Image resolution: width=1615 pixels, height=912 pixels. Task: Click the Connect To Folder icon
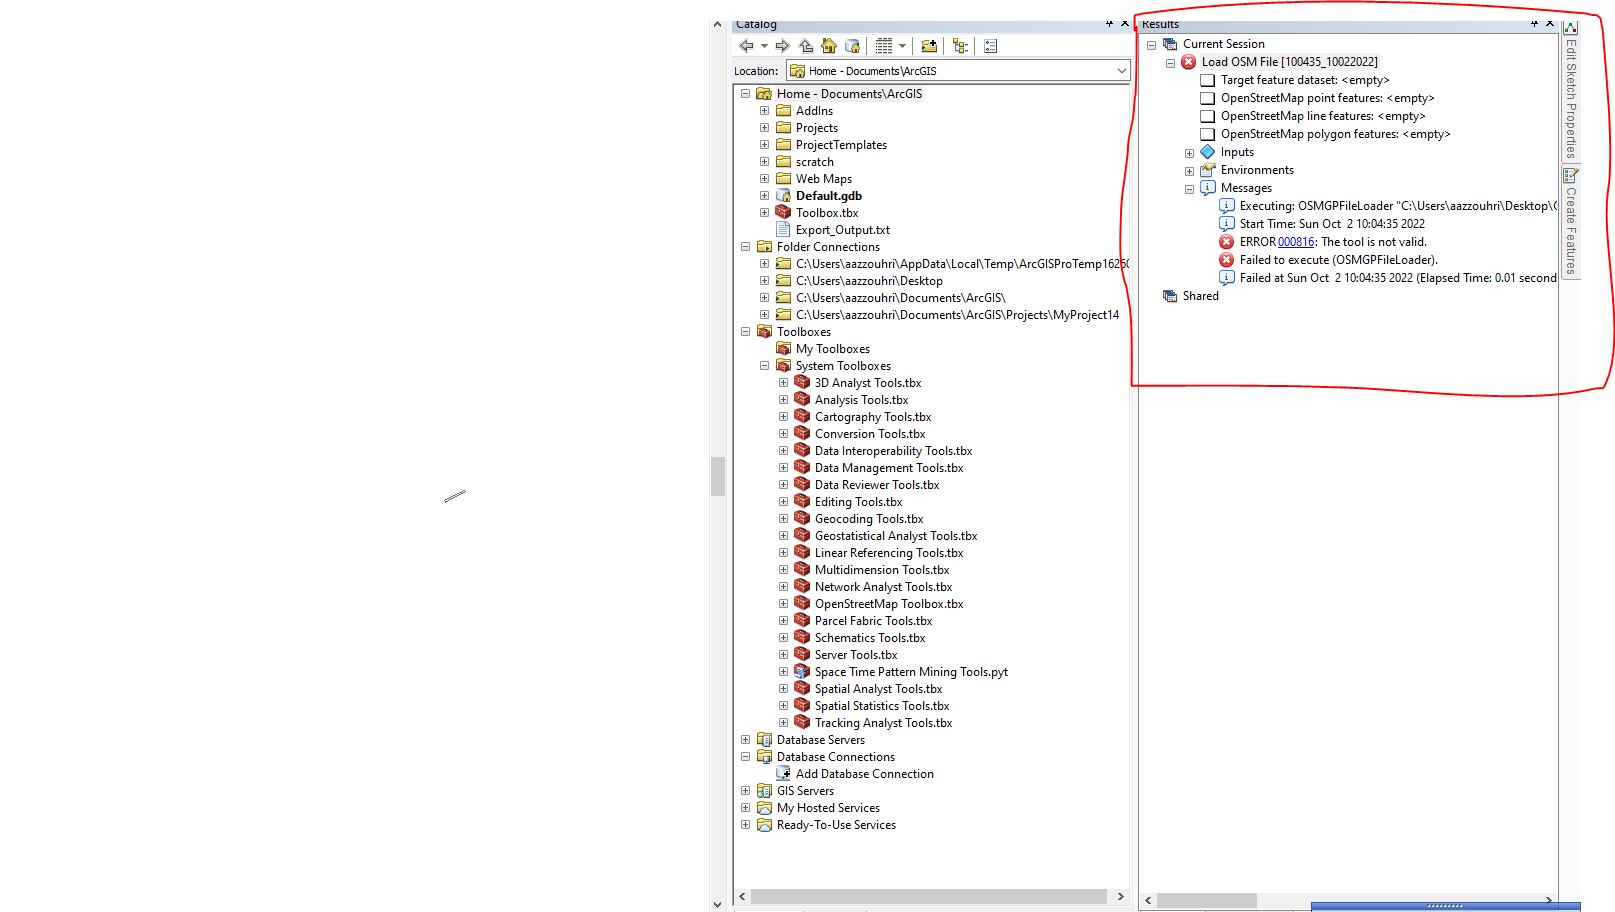pos(929,45)
